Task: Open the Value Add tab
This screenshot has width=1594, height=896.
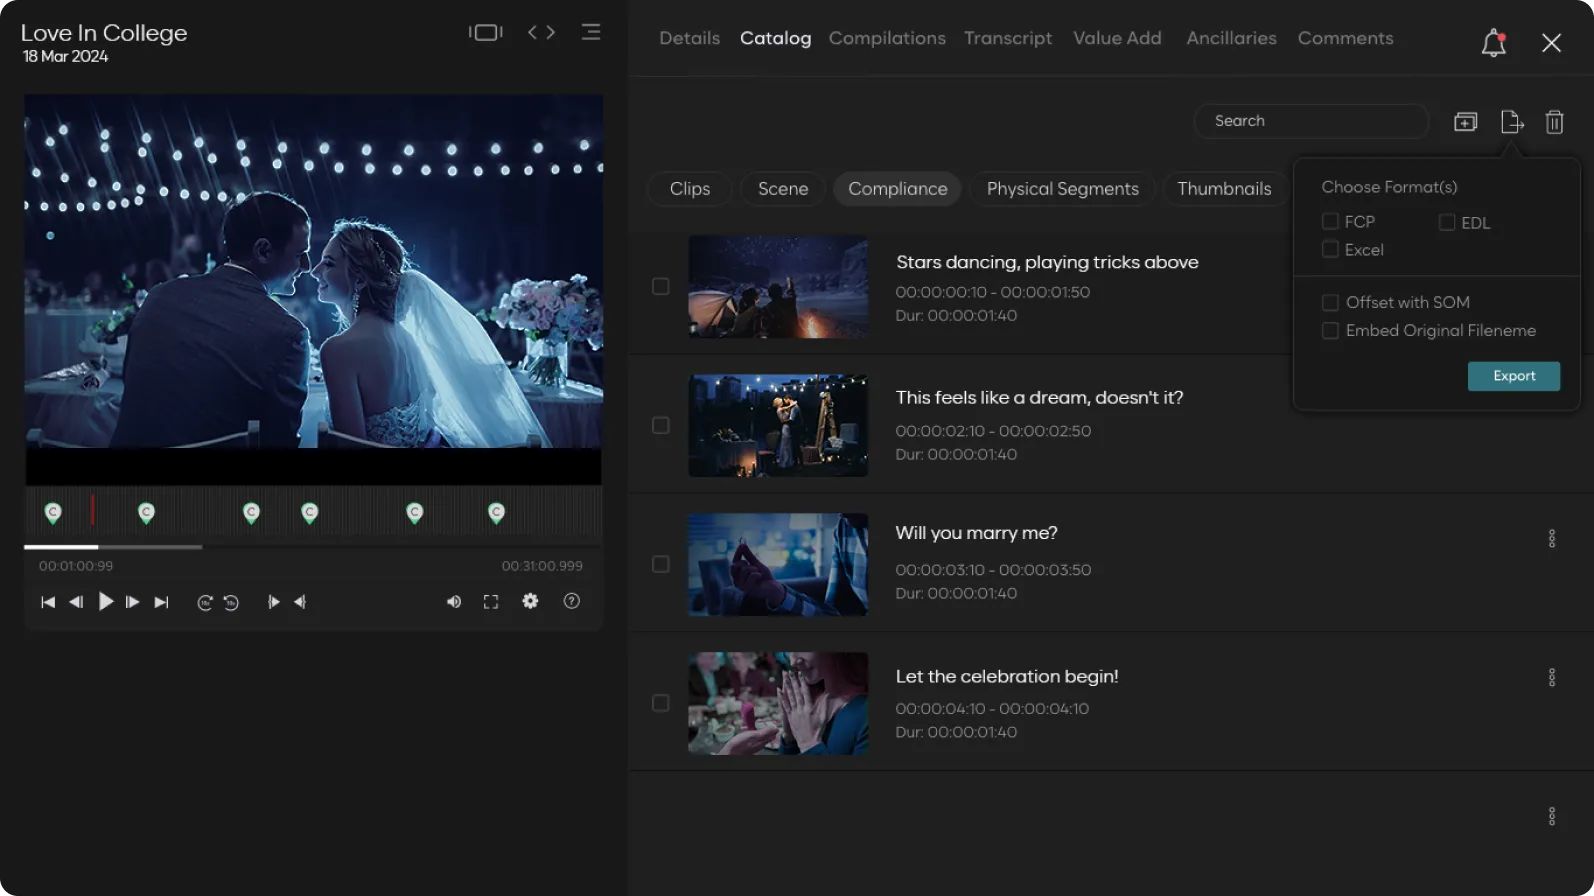Action: click(x=1117, y=38)
